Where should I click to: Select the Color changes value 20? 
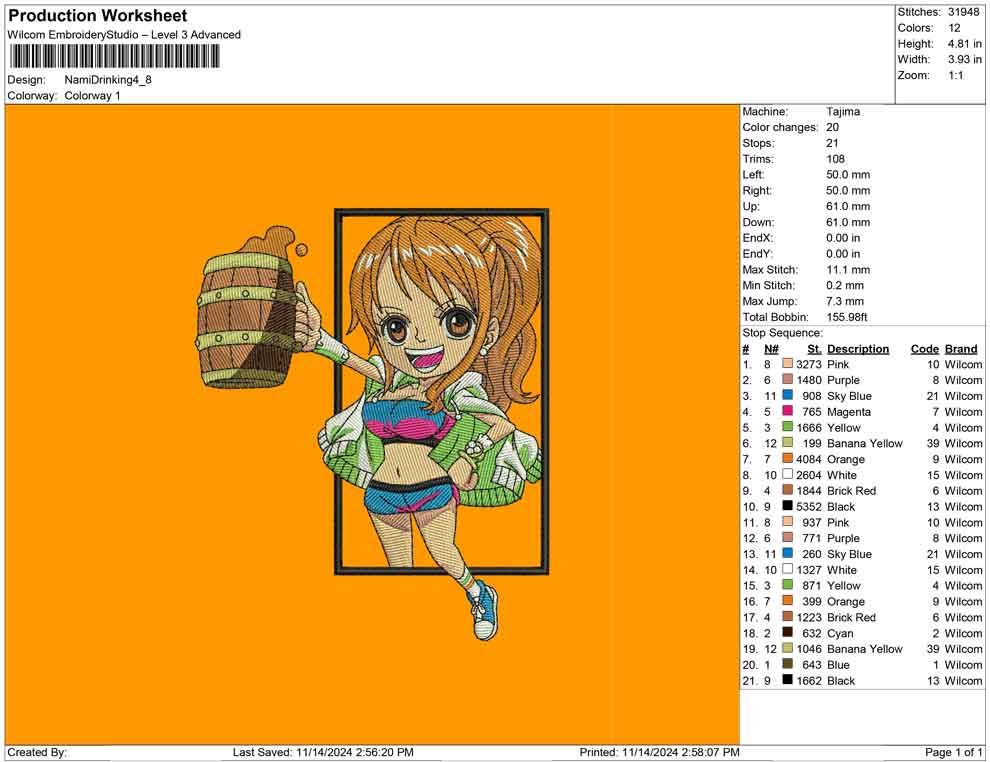point(833,127)
